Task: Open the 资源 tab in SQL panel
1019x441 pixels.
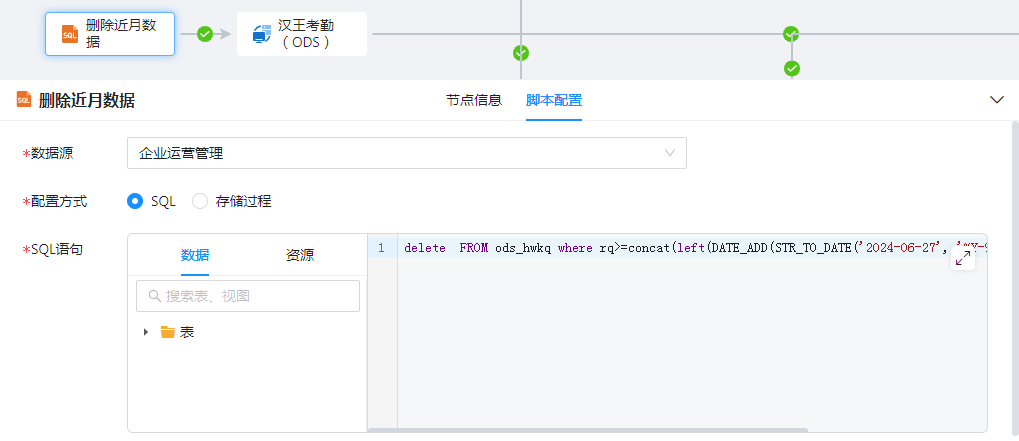Action: (x=300, y=255)
